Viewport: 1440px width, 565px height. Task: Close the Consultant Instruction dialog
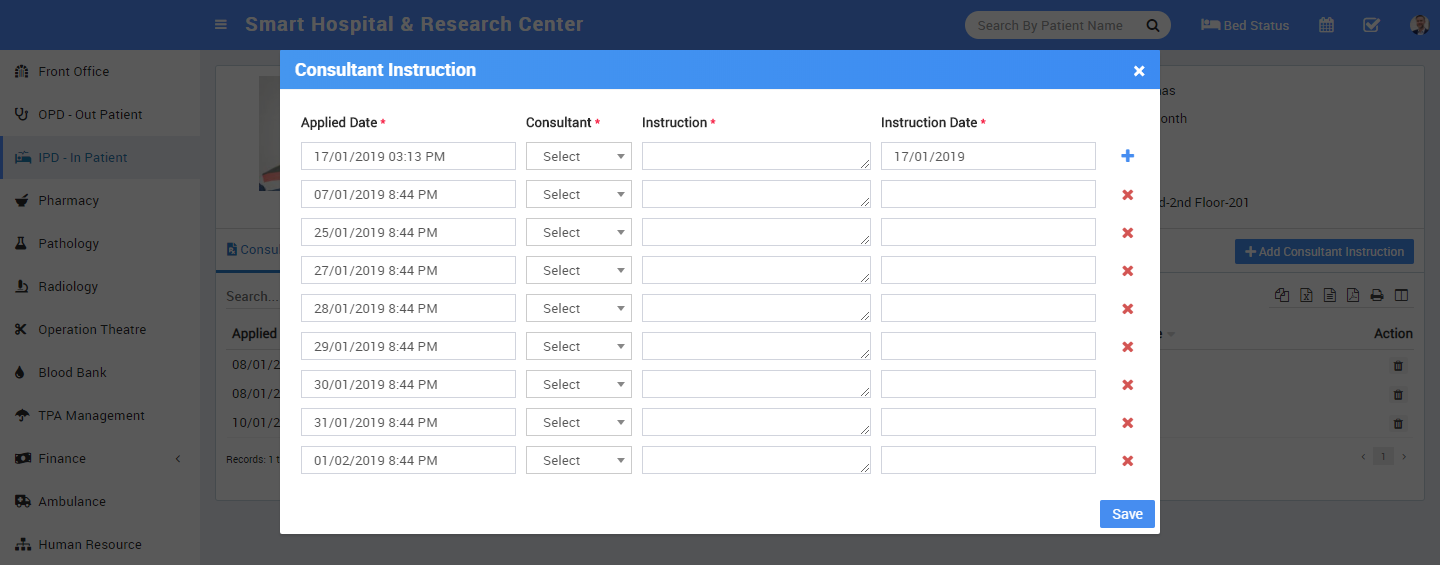1138,71
